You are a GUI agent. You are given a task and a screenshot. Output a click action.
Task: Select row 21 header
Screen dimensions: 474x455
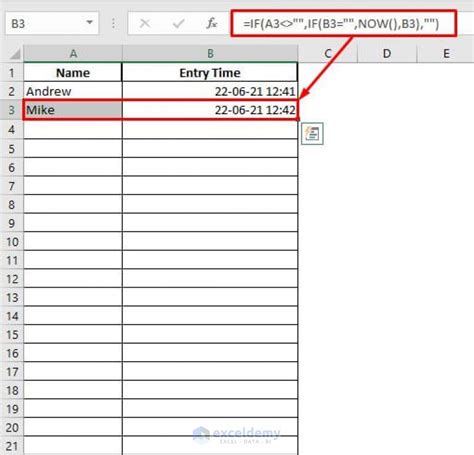pyautogui.click(x=12, y=446)
